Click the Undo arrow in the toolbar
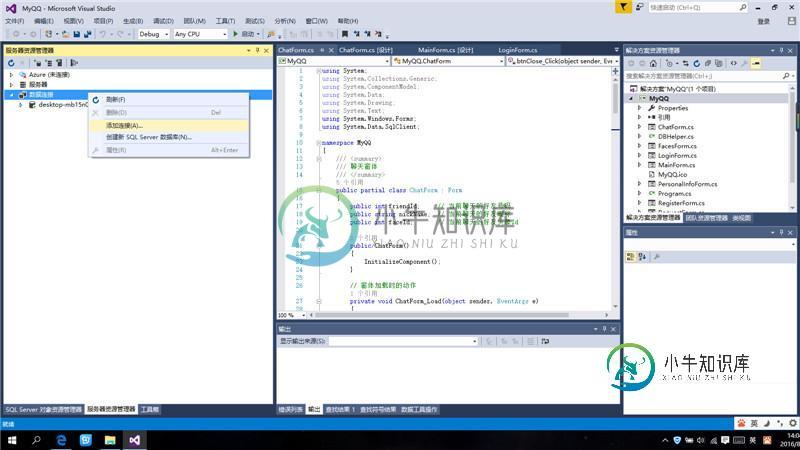 coord(103,34)
